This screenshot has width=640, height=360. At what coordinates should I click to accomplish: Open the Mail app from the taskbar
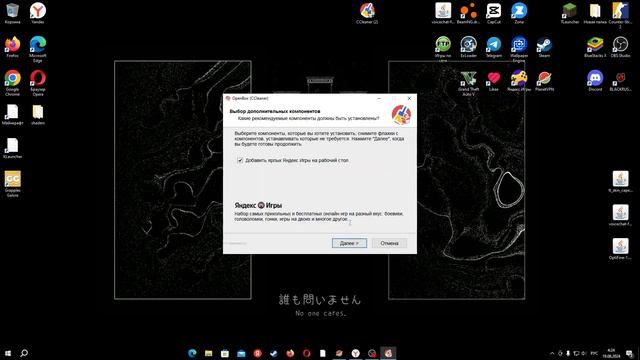(241, 353)
